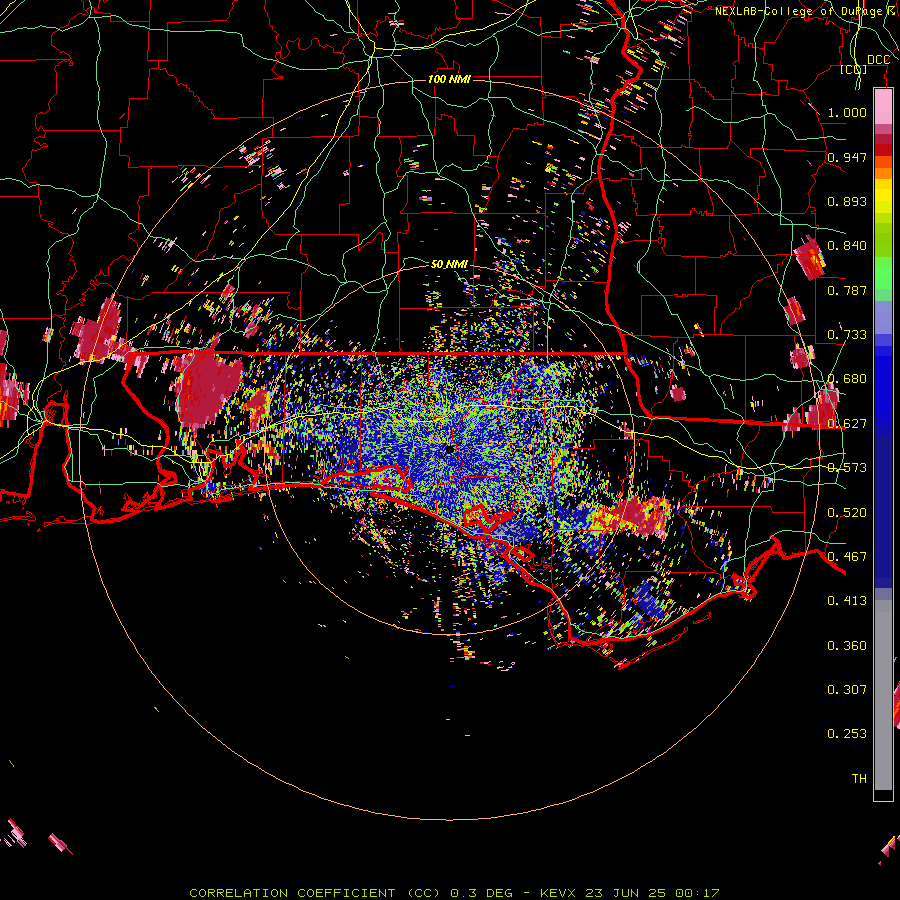Image resolution: width=900 pixels, height=900 pixels.
Task: Click the 0.307 color scale value
Action: tap(847, 689)
